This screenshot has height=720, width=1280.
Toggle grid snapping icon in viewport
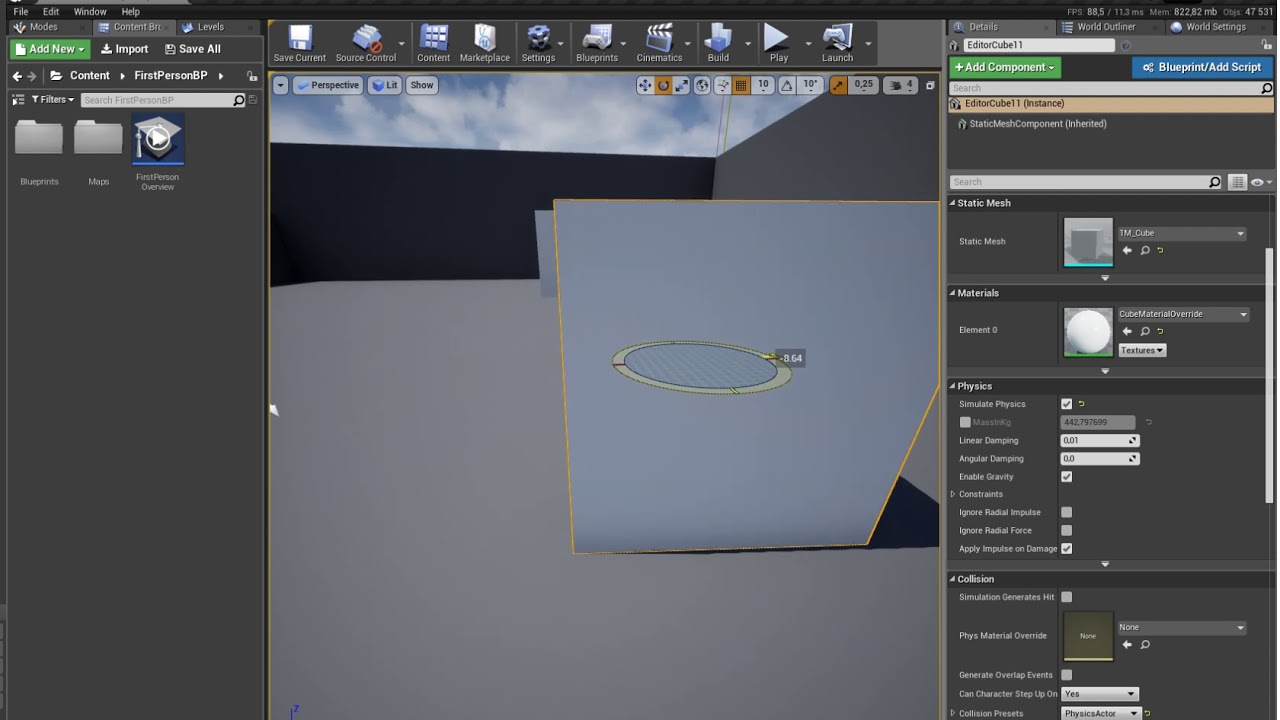tap(741, 85)
